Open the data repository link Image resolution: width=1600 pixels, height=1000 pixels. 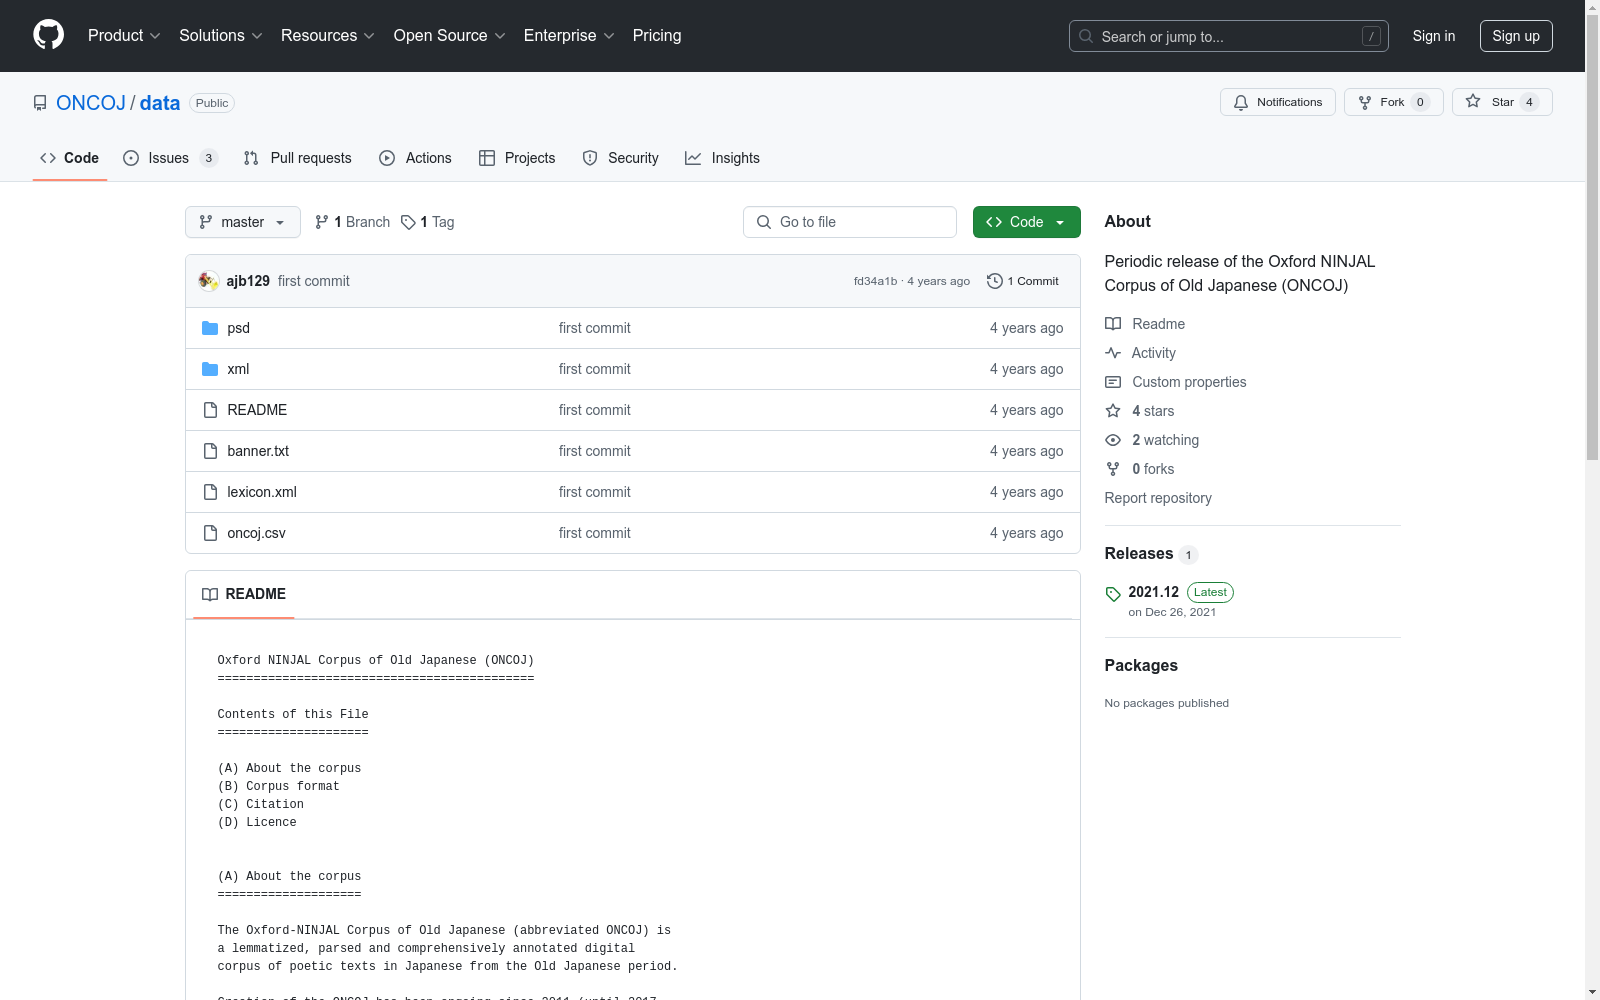pyautogui.click(x=160, y=103)
